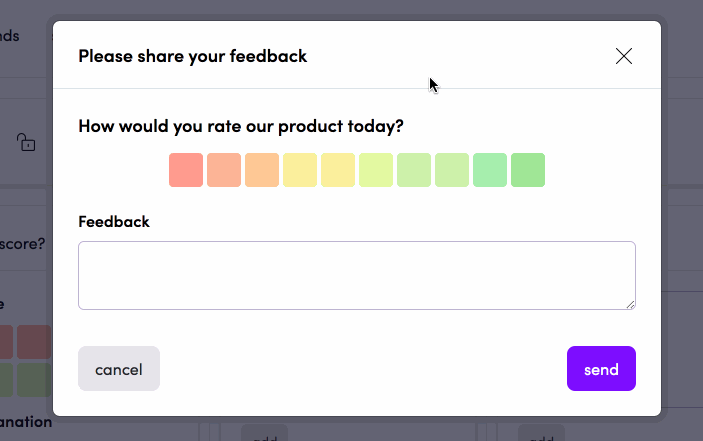The height and width of the screenshot is (441, 703).
Task: Focus the Feedback text area
Action: point(357,275)
